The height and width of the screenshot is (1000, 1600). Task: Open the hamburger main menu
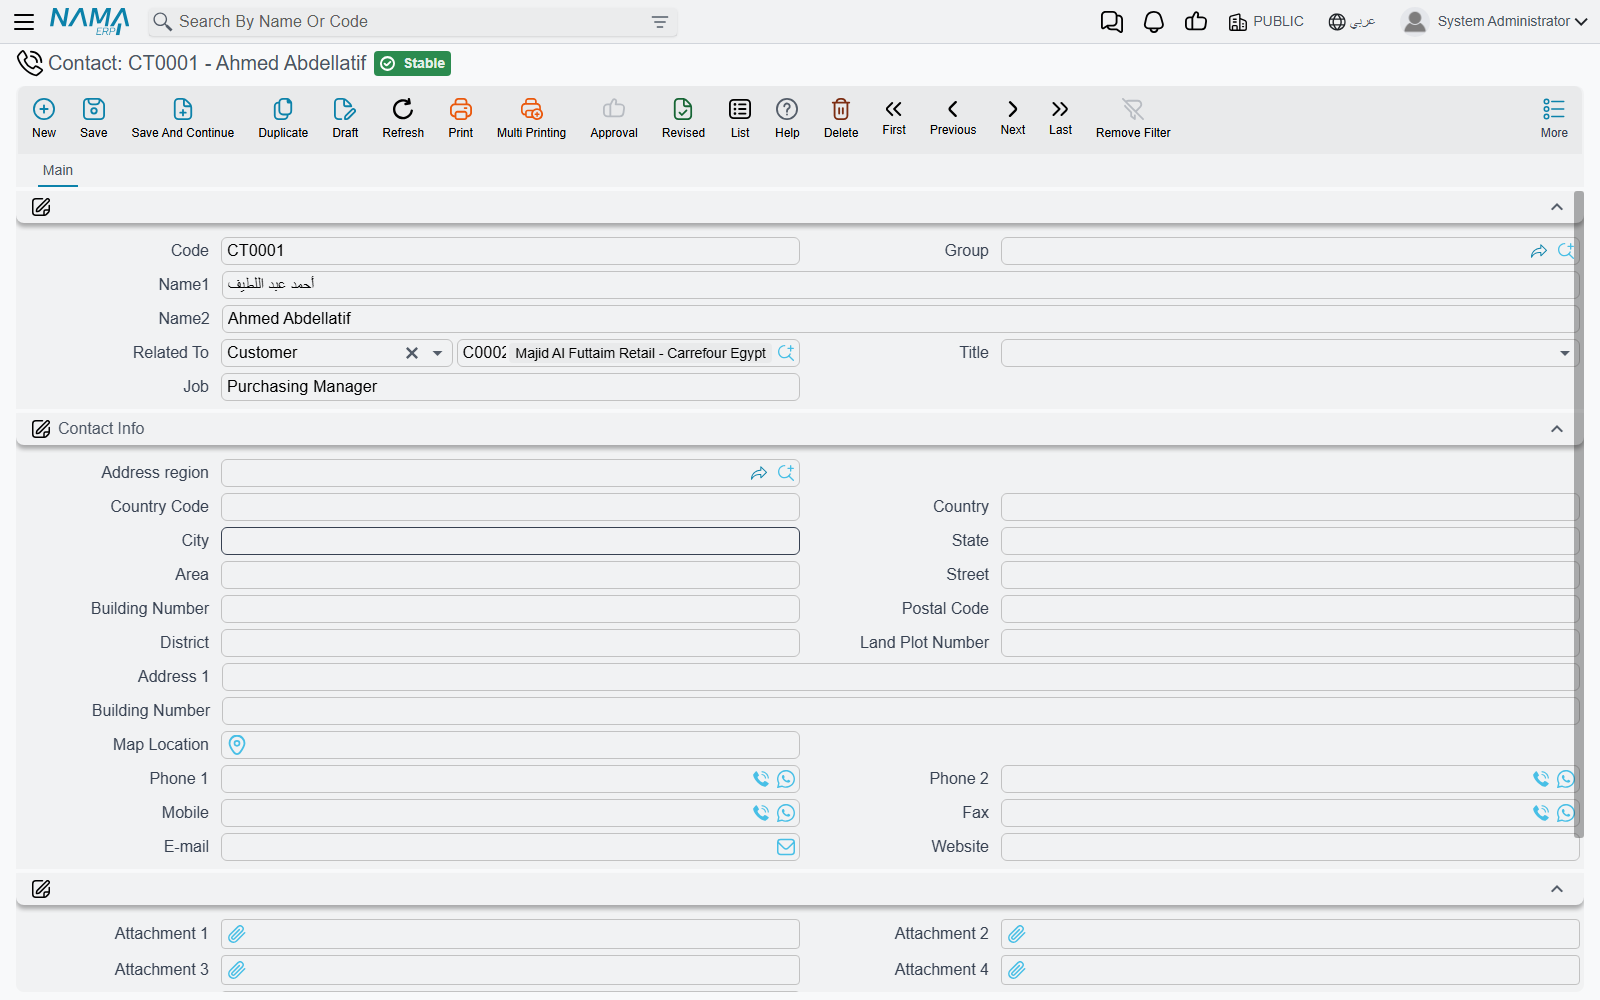point(24,22)
